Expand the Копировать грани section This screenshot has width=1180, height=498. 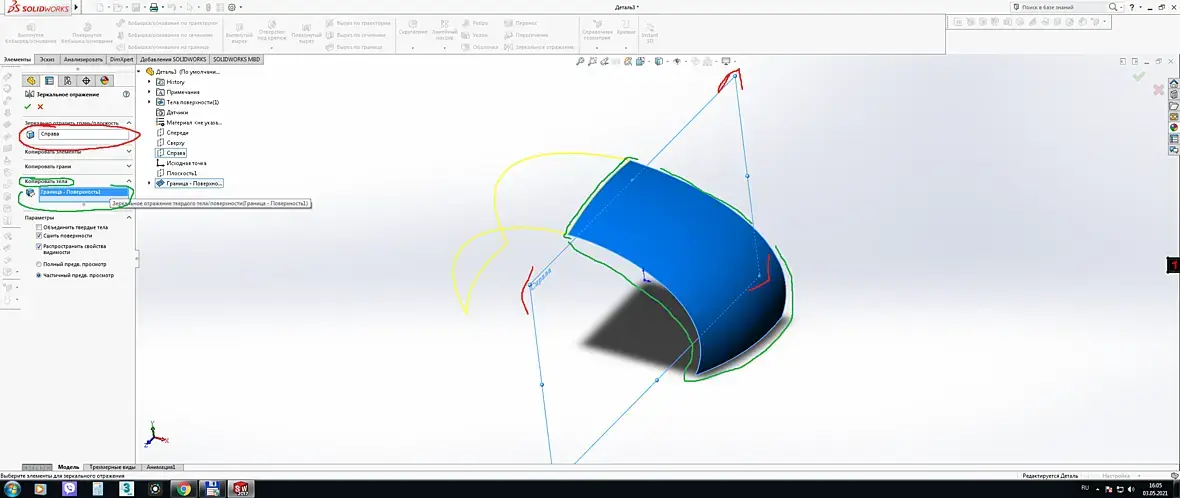point(129,166)
